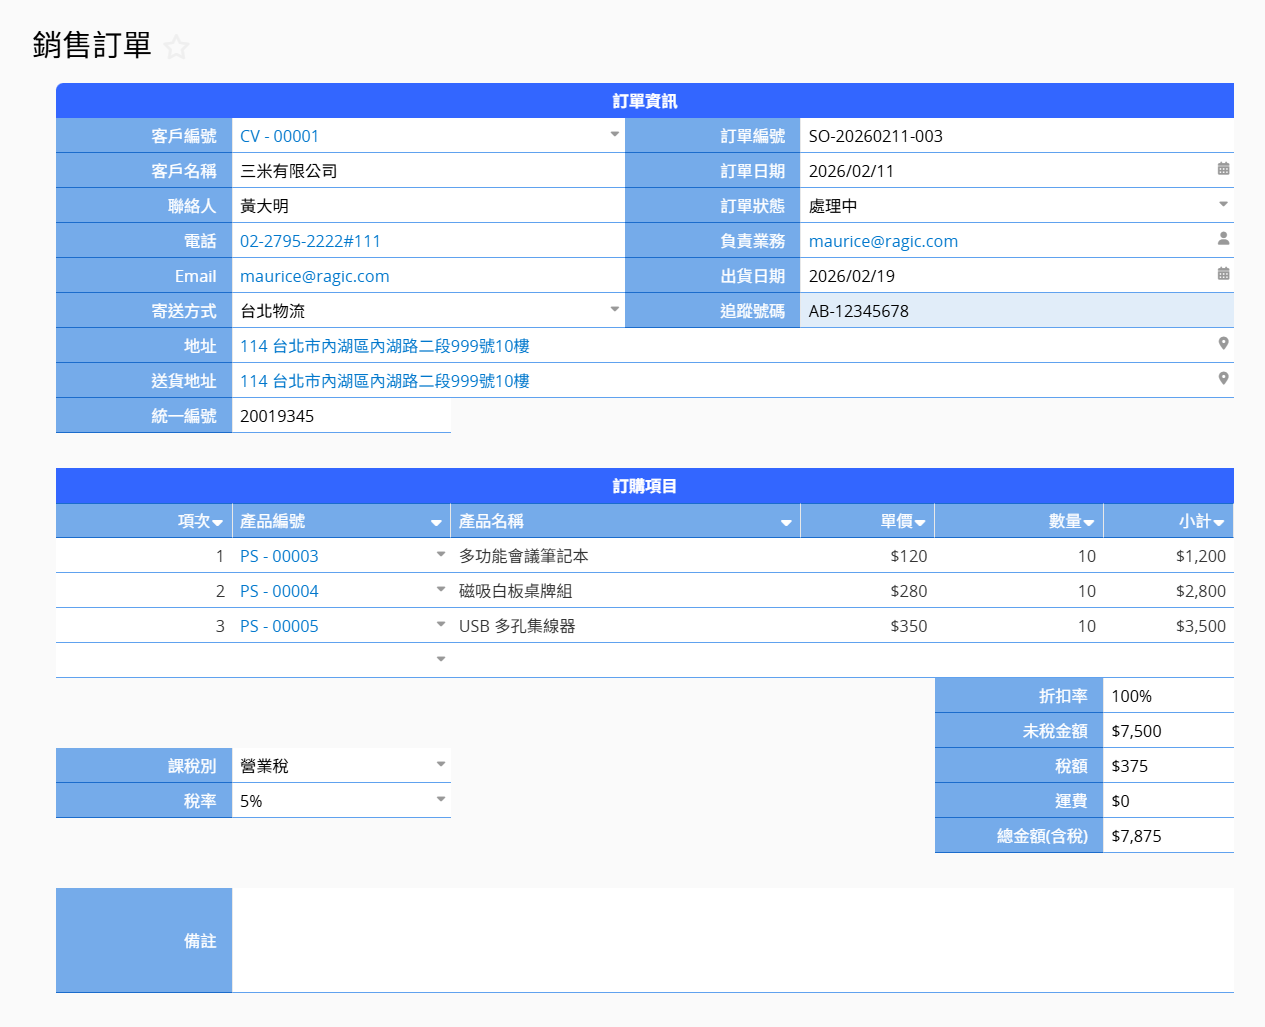Click the empty 備註 text area

(x=732, y=940)
